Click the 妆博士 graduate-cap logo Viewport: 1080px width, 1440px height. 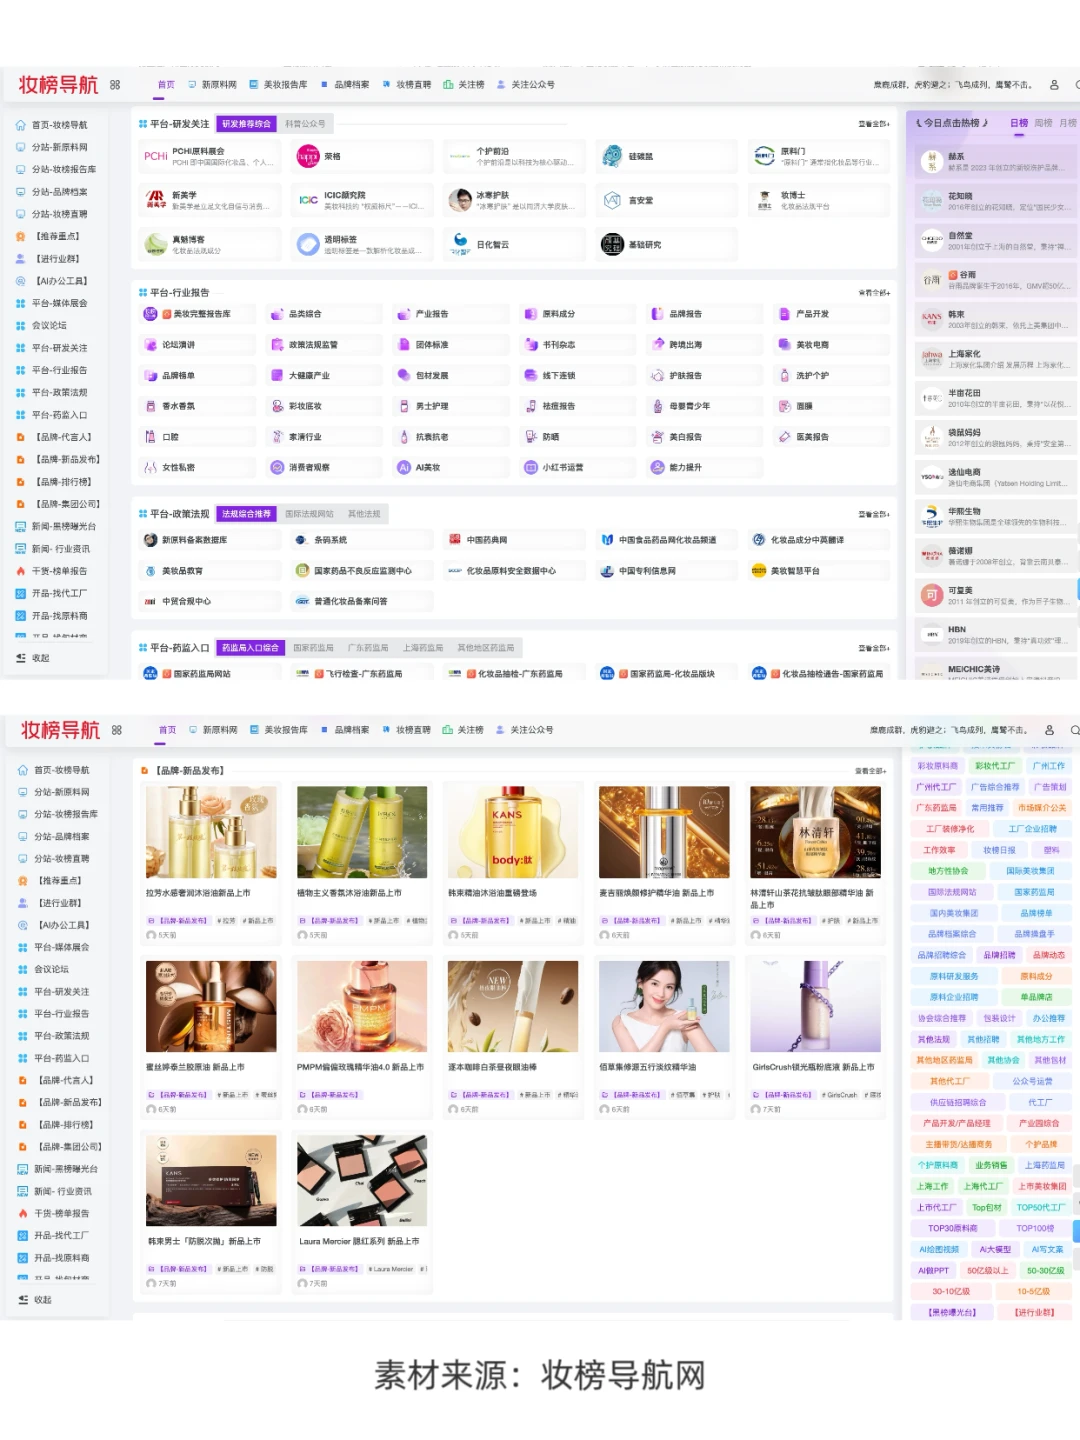764,200
